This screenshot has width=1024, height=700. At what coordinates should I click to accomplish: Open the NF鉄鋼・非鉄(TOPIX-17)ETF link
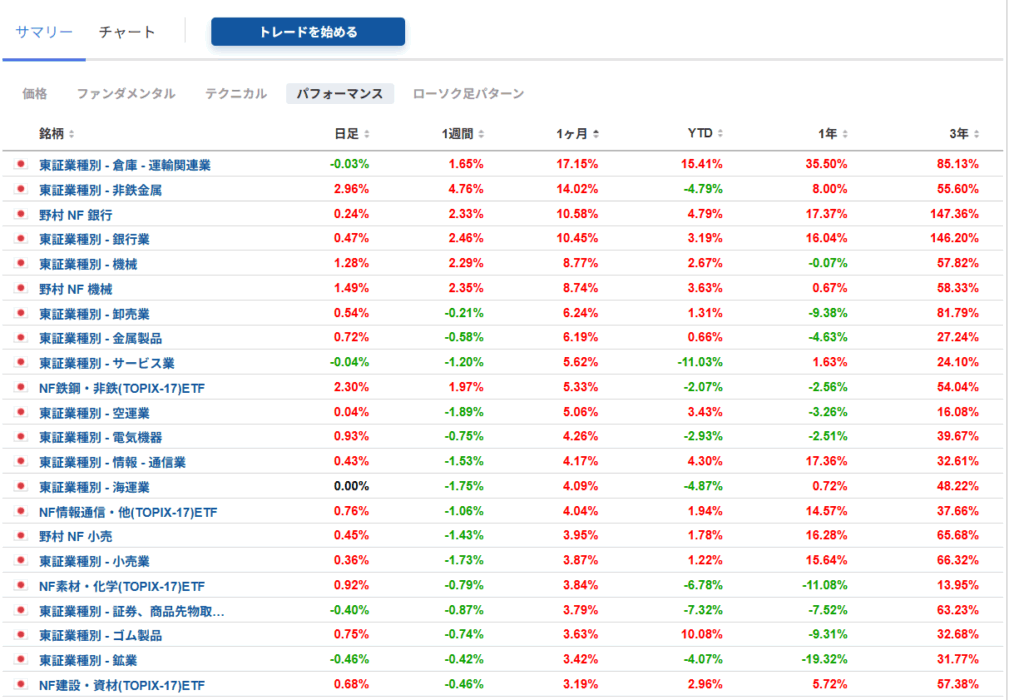tap(121, 388)
